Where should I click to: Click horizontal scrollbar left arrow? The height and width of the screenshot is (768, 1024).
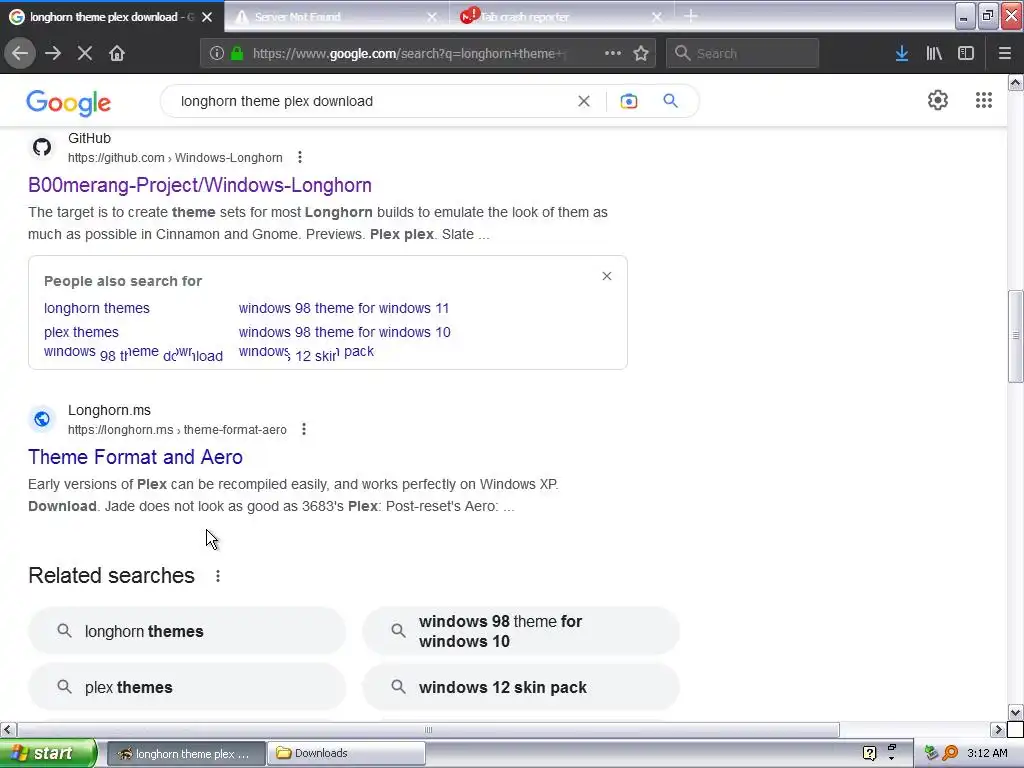pos(7,729)
